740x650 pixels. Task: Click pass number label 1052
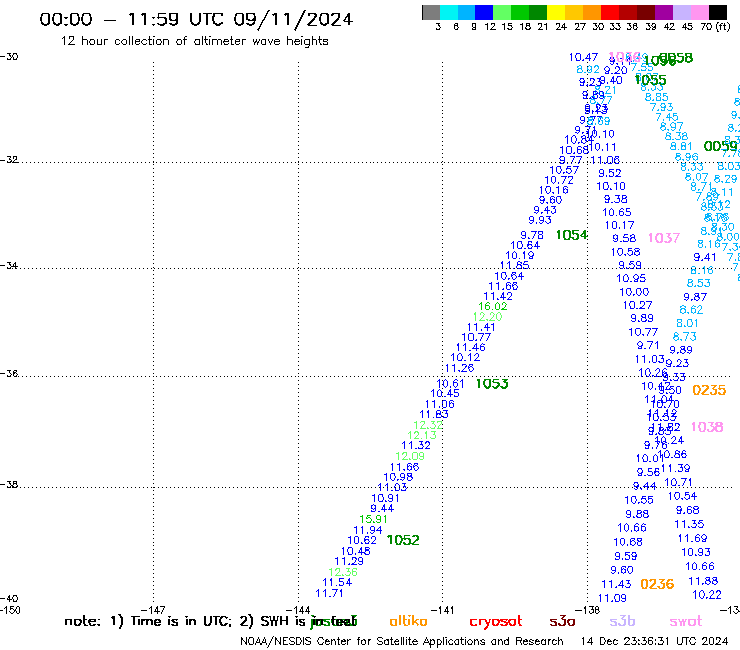[403, 540]
